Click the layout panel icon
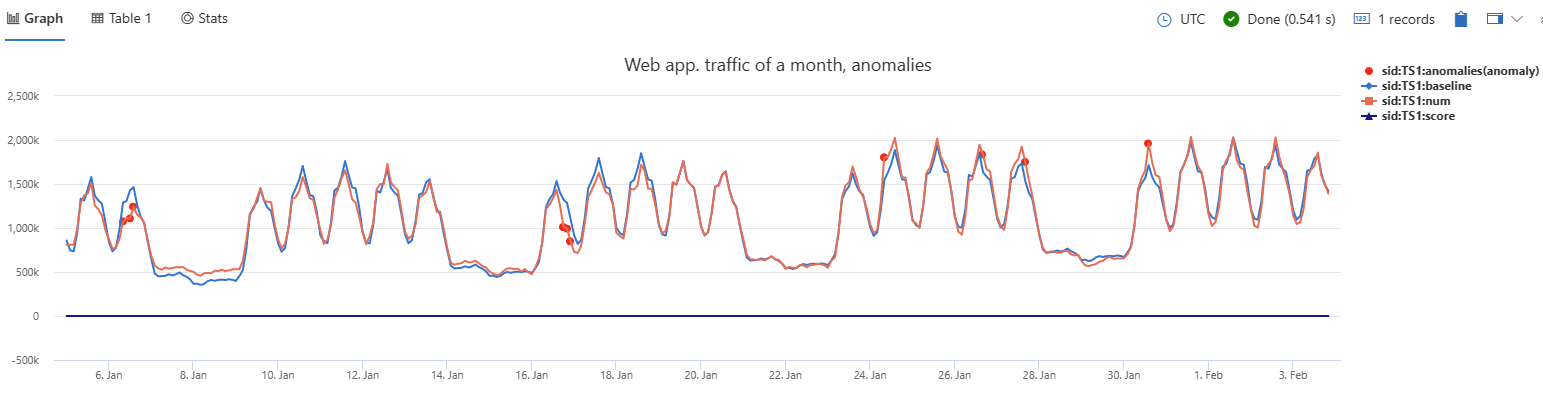 [1495, 19]
